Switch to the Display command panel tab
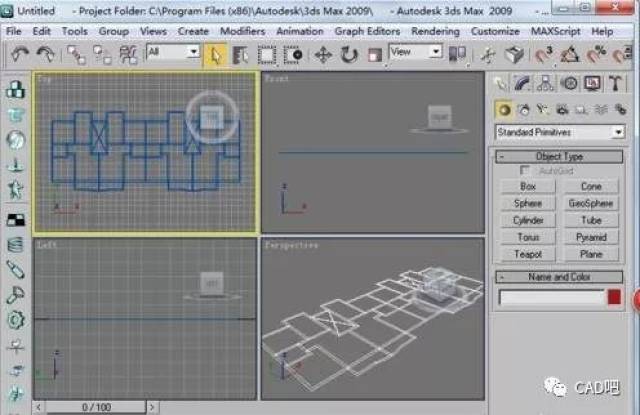 coord(592,84)
